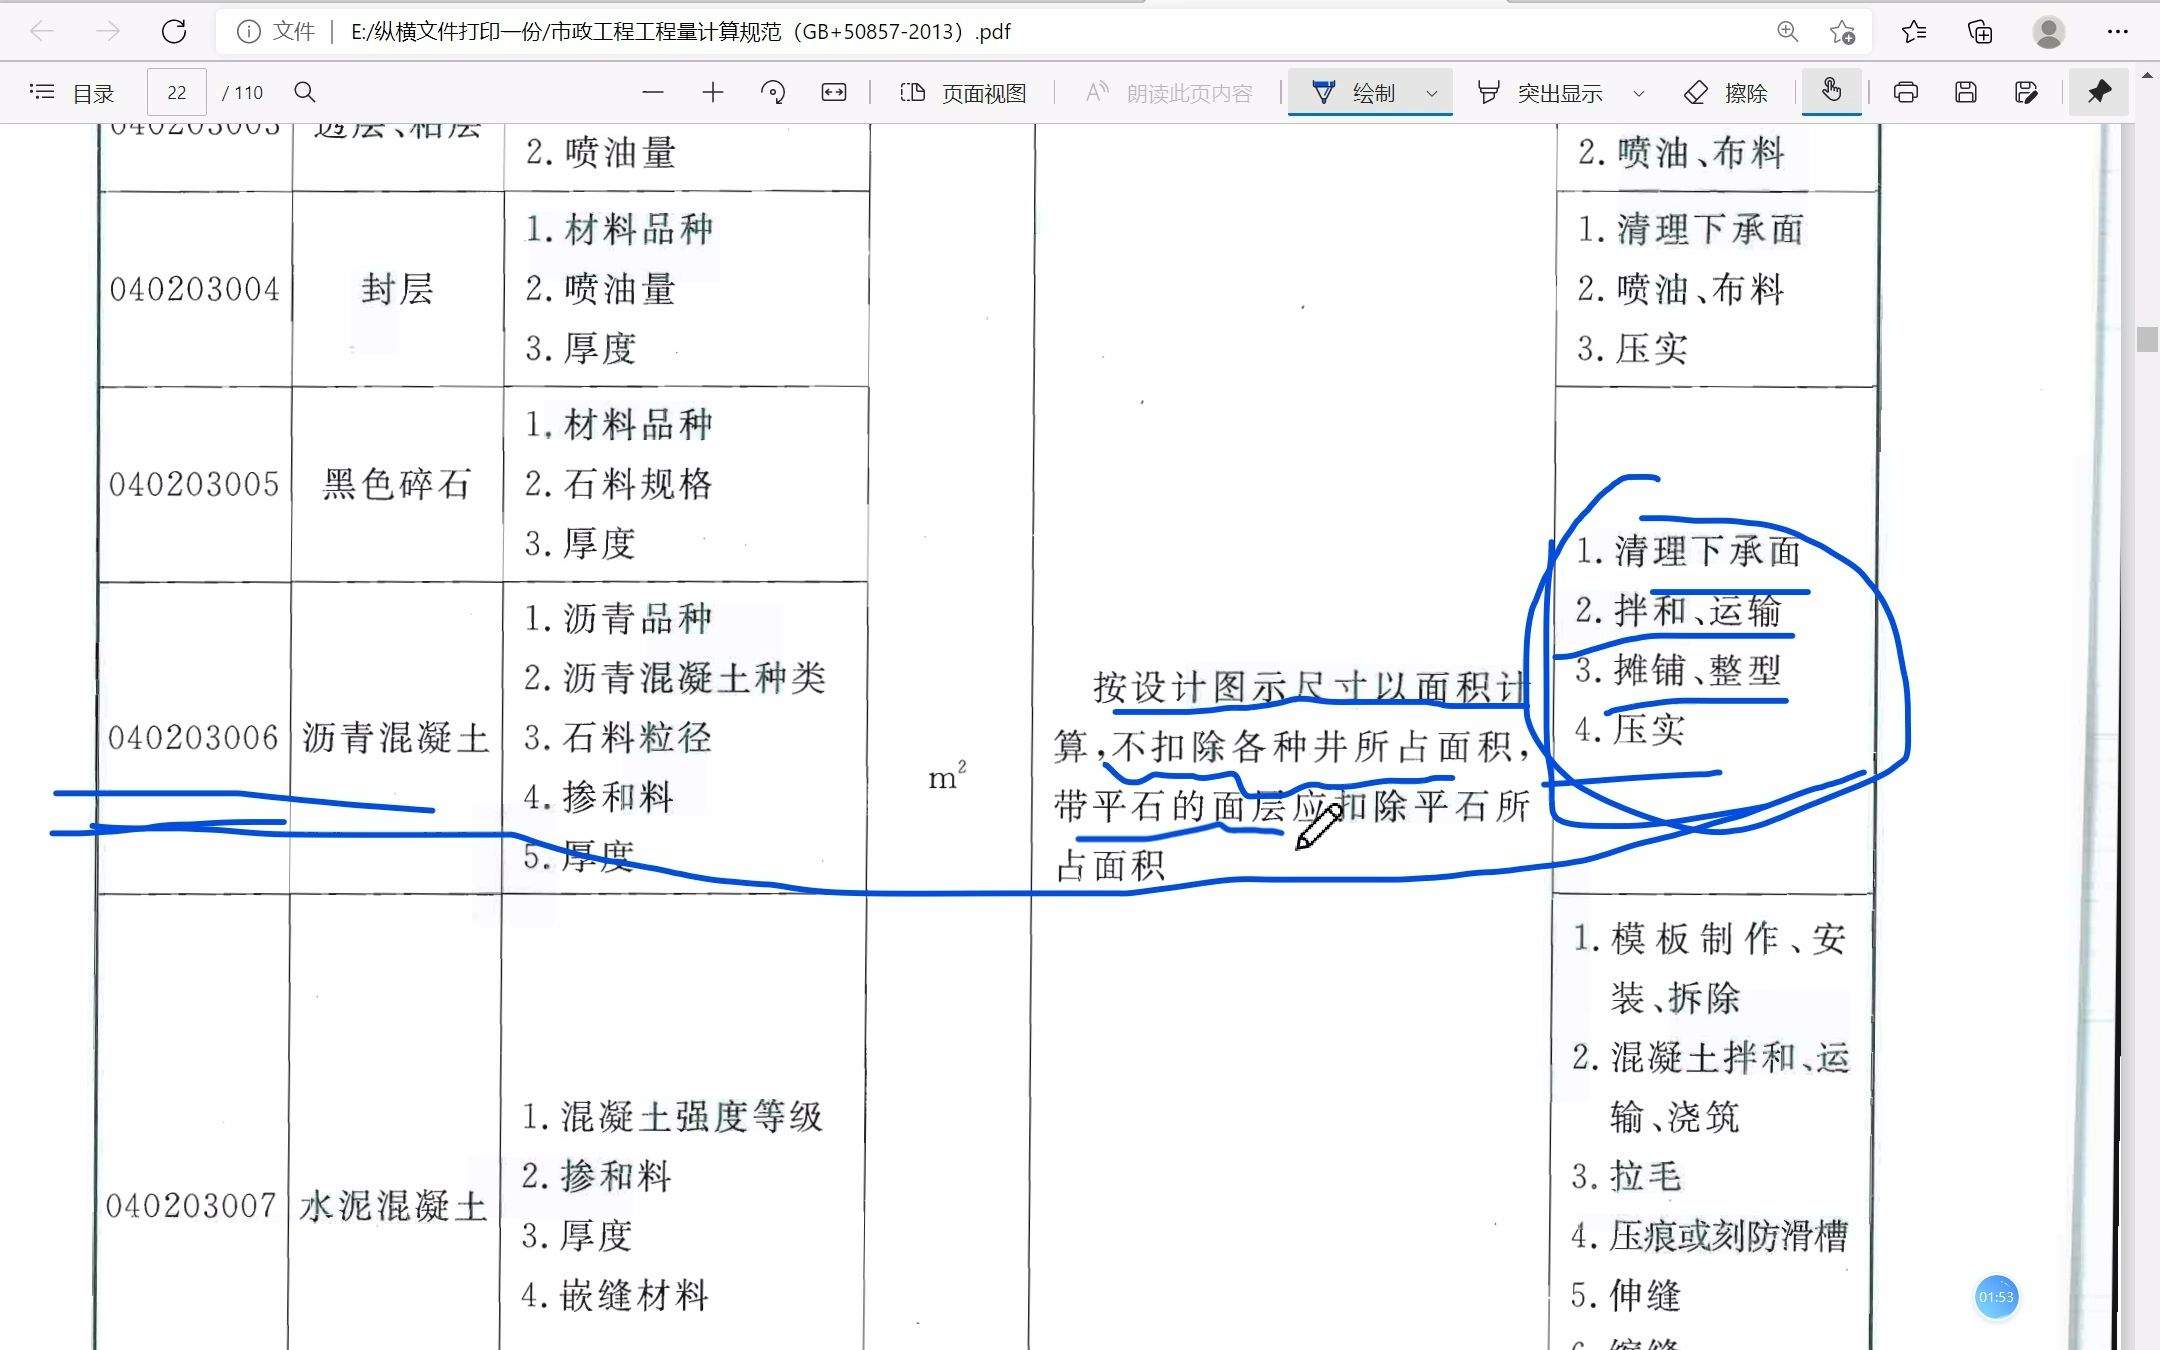2160x1350 pixels.
Task: Click the scrollbar up arrow
Action: pyautogui.click(x=2147, y=75)
